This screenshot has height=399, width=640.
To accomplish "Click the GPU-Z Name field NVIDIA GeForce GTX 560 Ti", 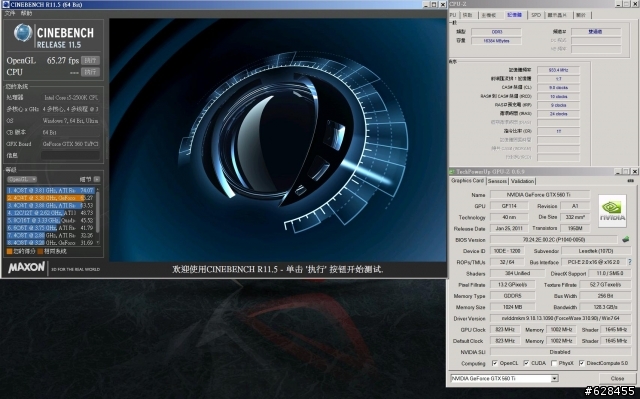I will [x=540, y=195].
